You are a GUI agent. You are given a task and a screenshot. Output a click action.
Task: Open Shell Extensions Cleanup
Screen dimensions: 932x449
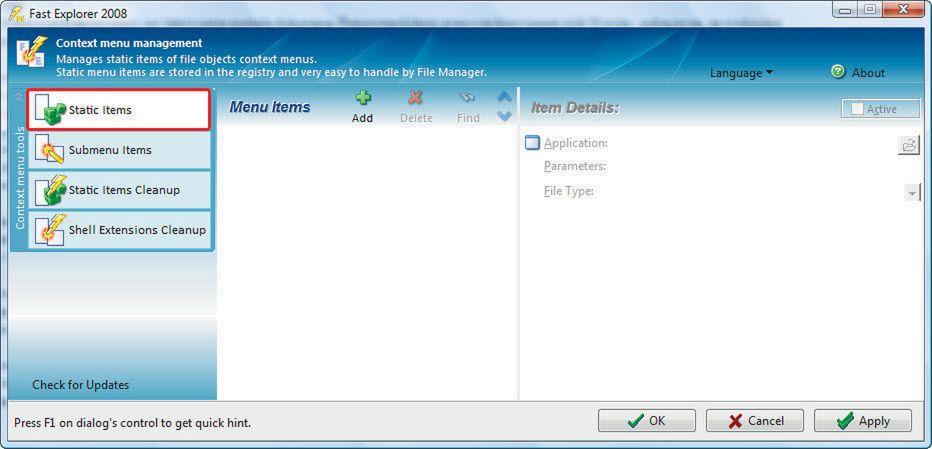point(119,230)
